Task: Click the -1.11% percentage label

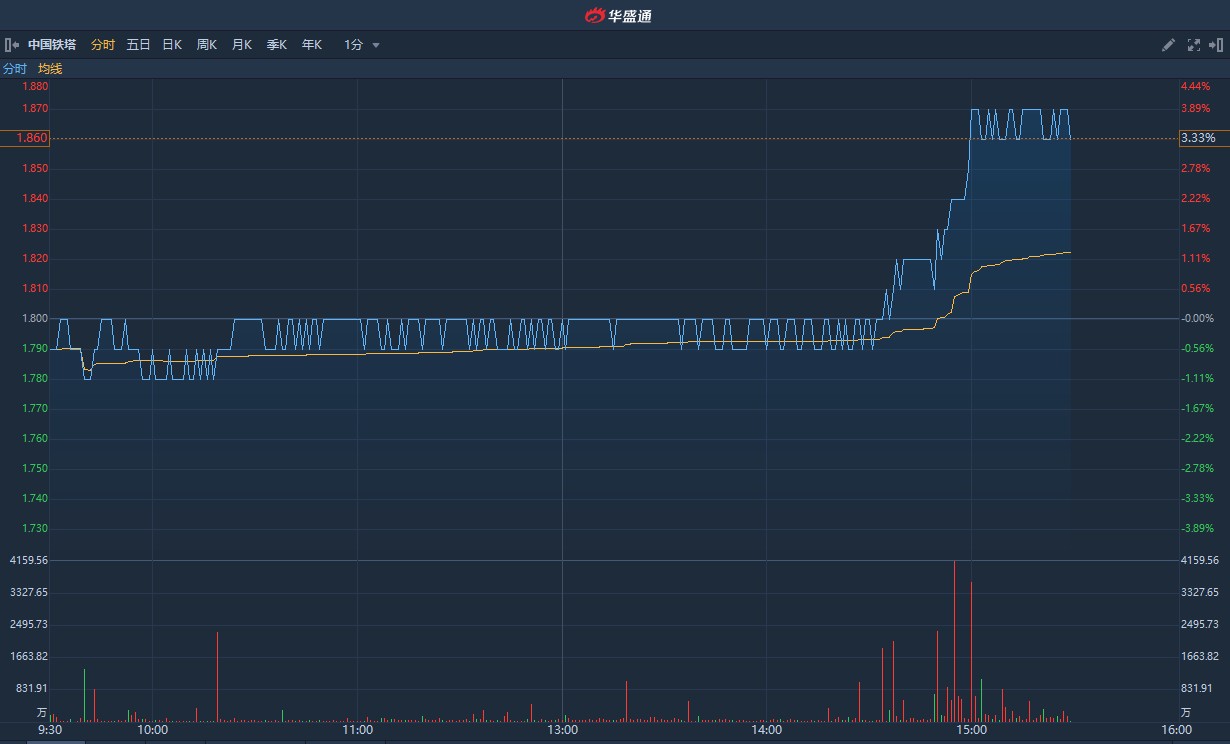Action: (1197, 378)
